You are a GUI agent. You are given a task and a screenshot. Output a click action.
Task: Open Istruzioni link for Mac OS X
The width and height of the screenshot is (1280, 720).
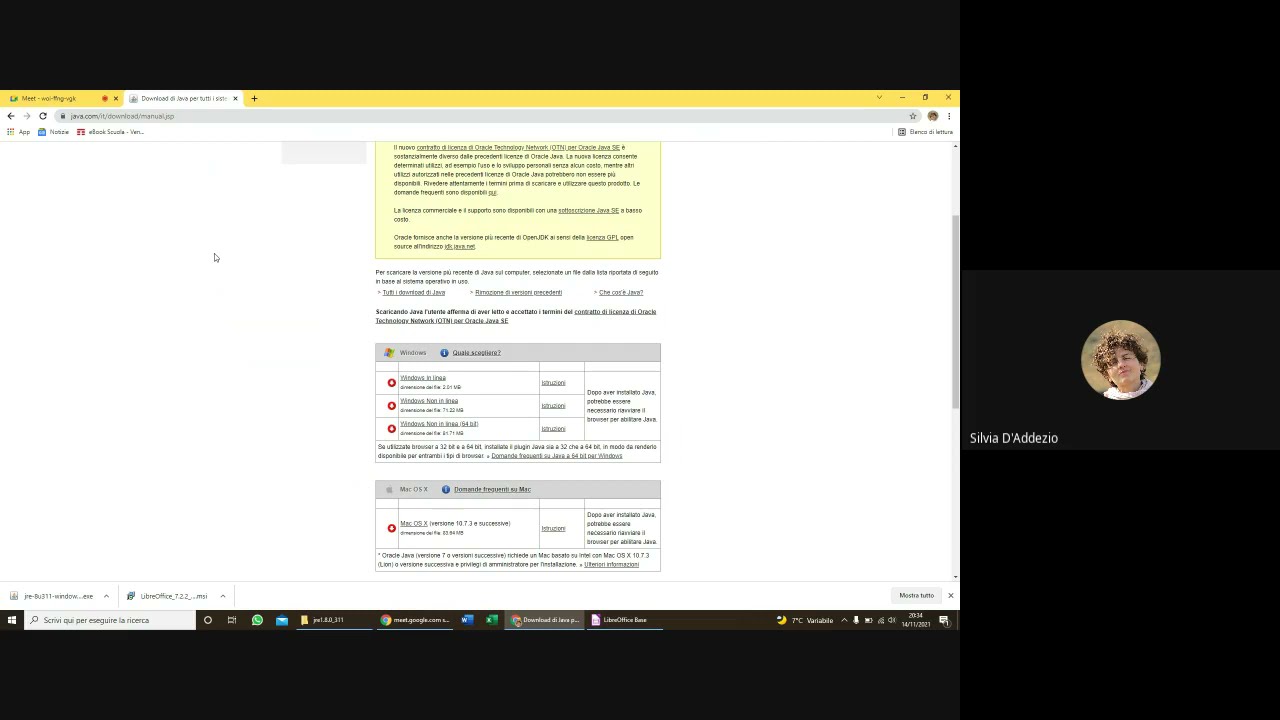553,529
